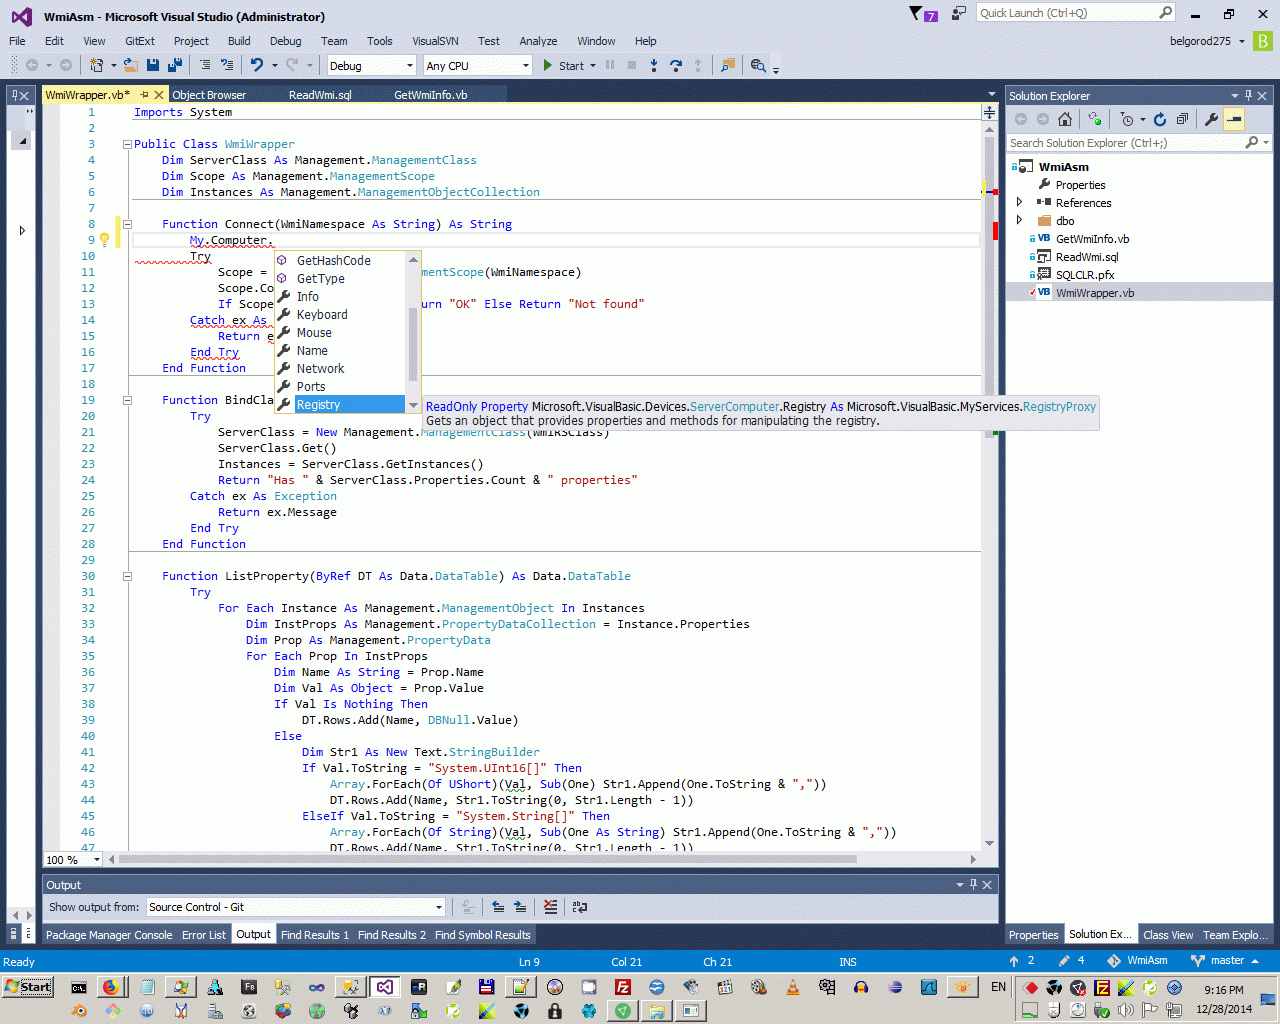Open the Analyze menu
The width and height of the screenshot is (1280, 1024).
[538, 41]
